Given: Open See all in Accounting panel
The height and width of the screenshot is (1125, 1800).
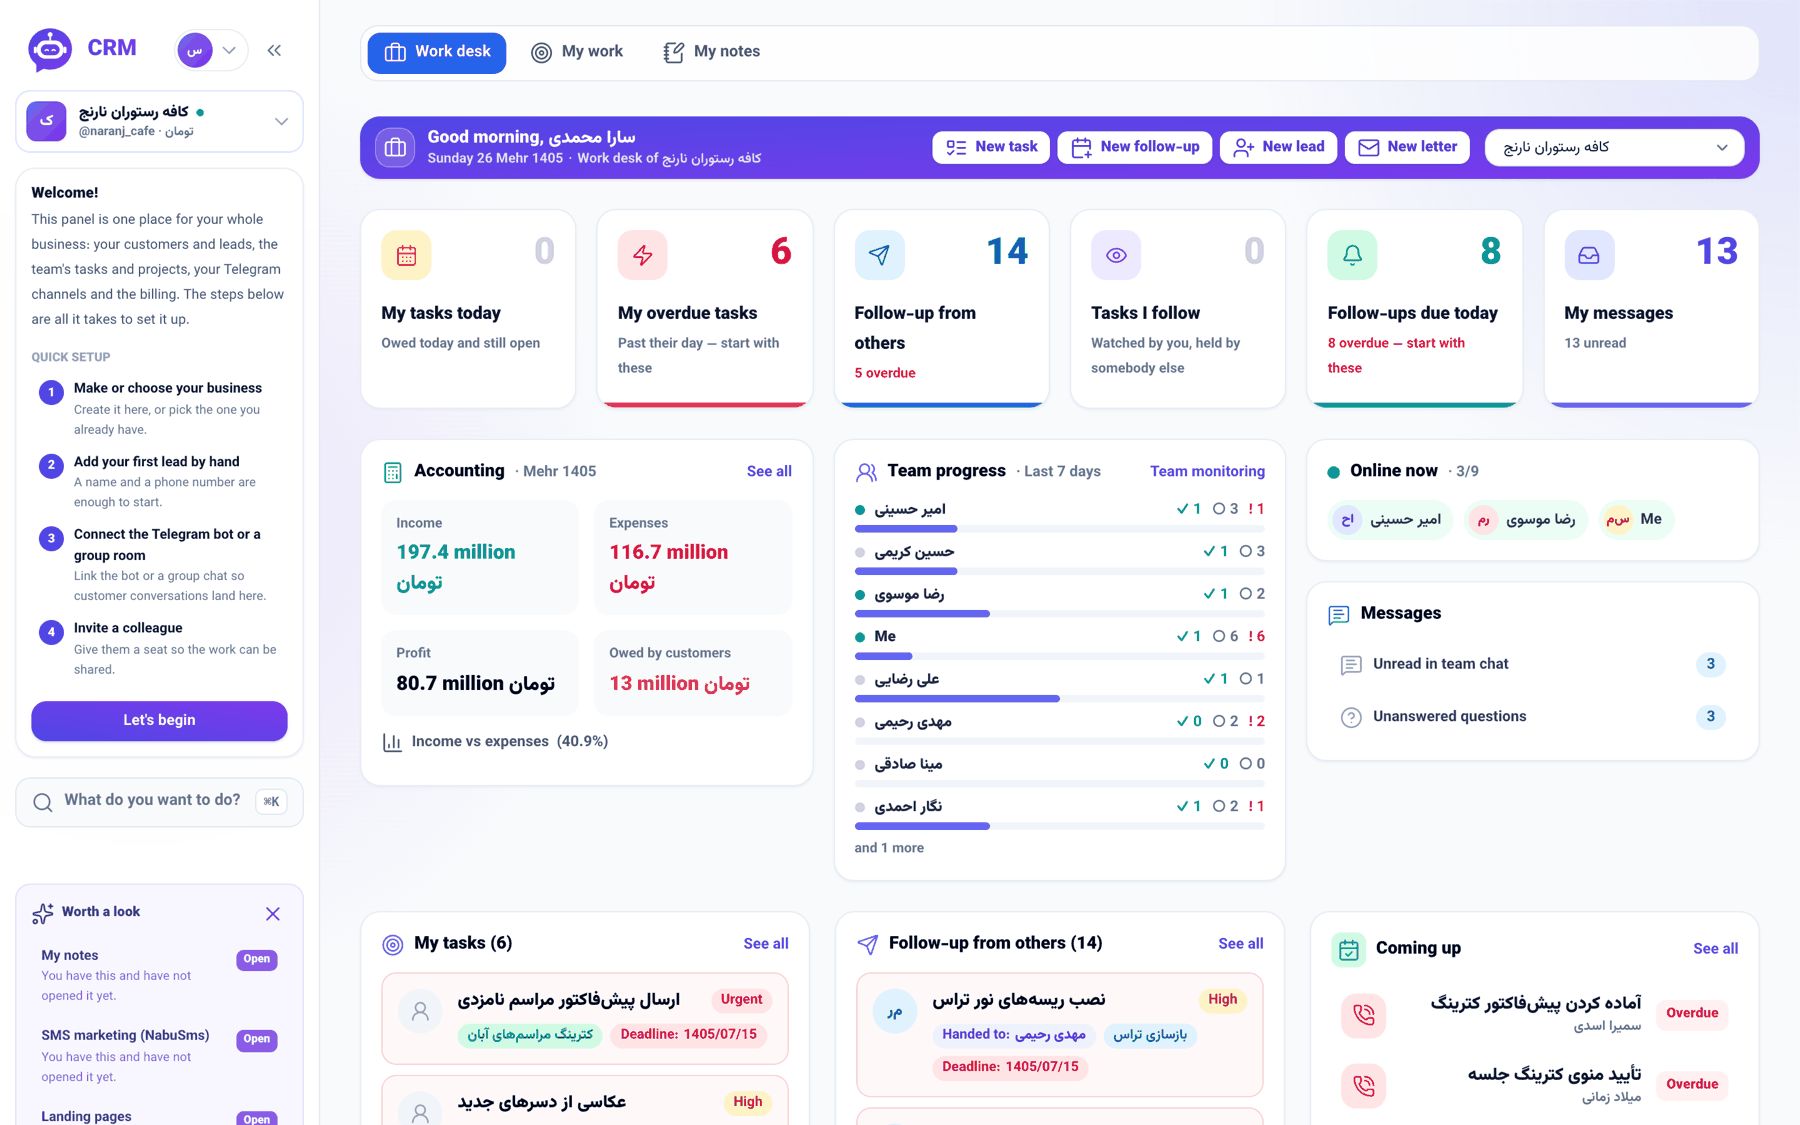Looking at the screenshot, I should 769,471.
